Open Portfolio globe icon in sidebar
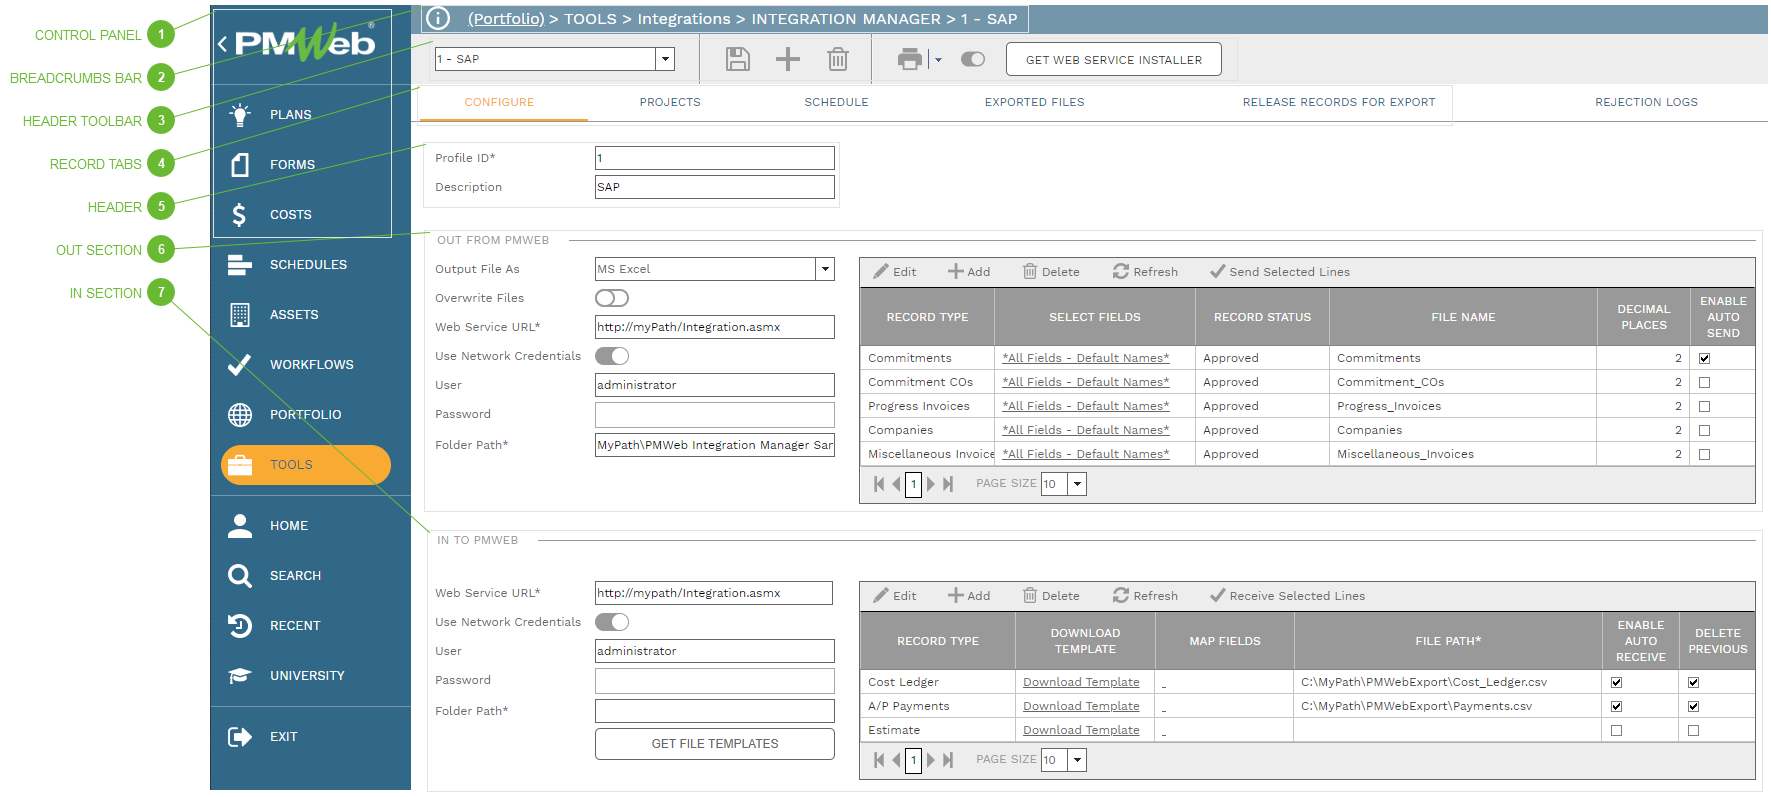 (x=240, y=415)
